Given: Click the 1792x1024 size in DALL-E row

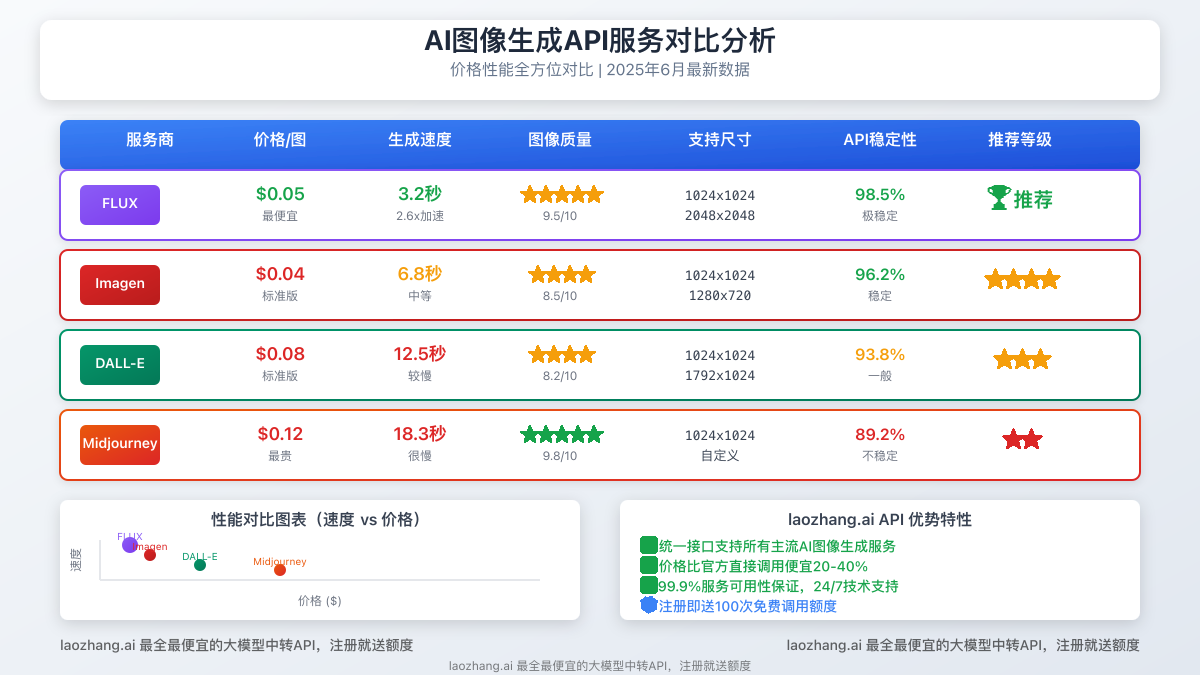Looking at the screenshot, I should (720, 376).
